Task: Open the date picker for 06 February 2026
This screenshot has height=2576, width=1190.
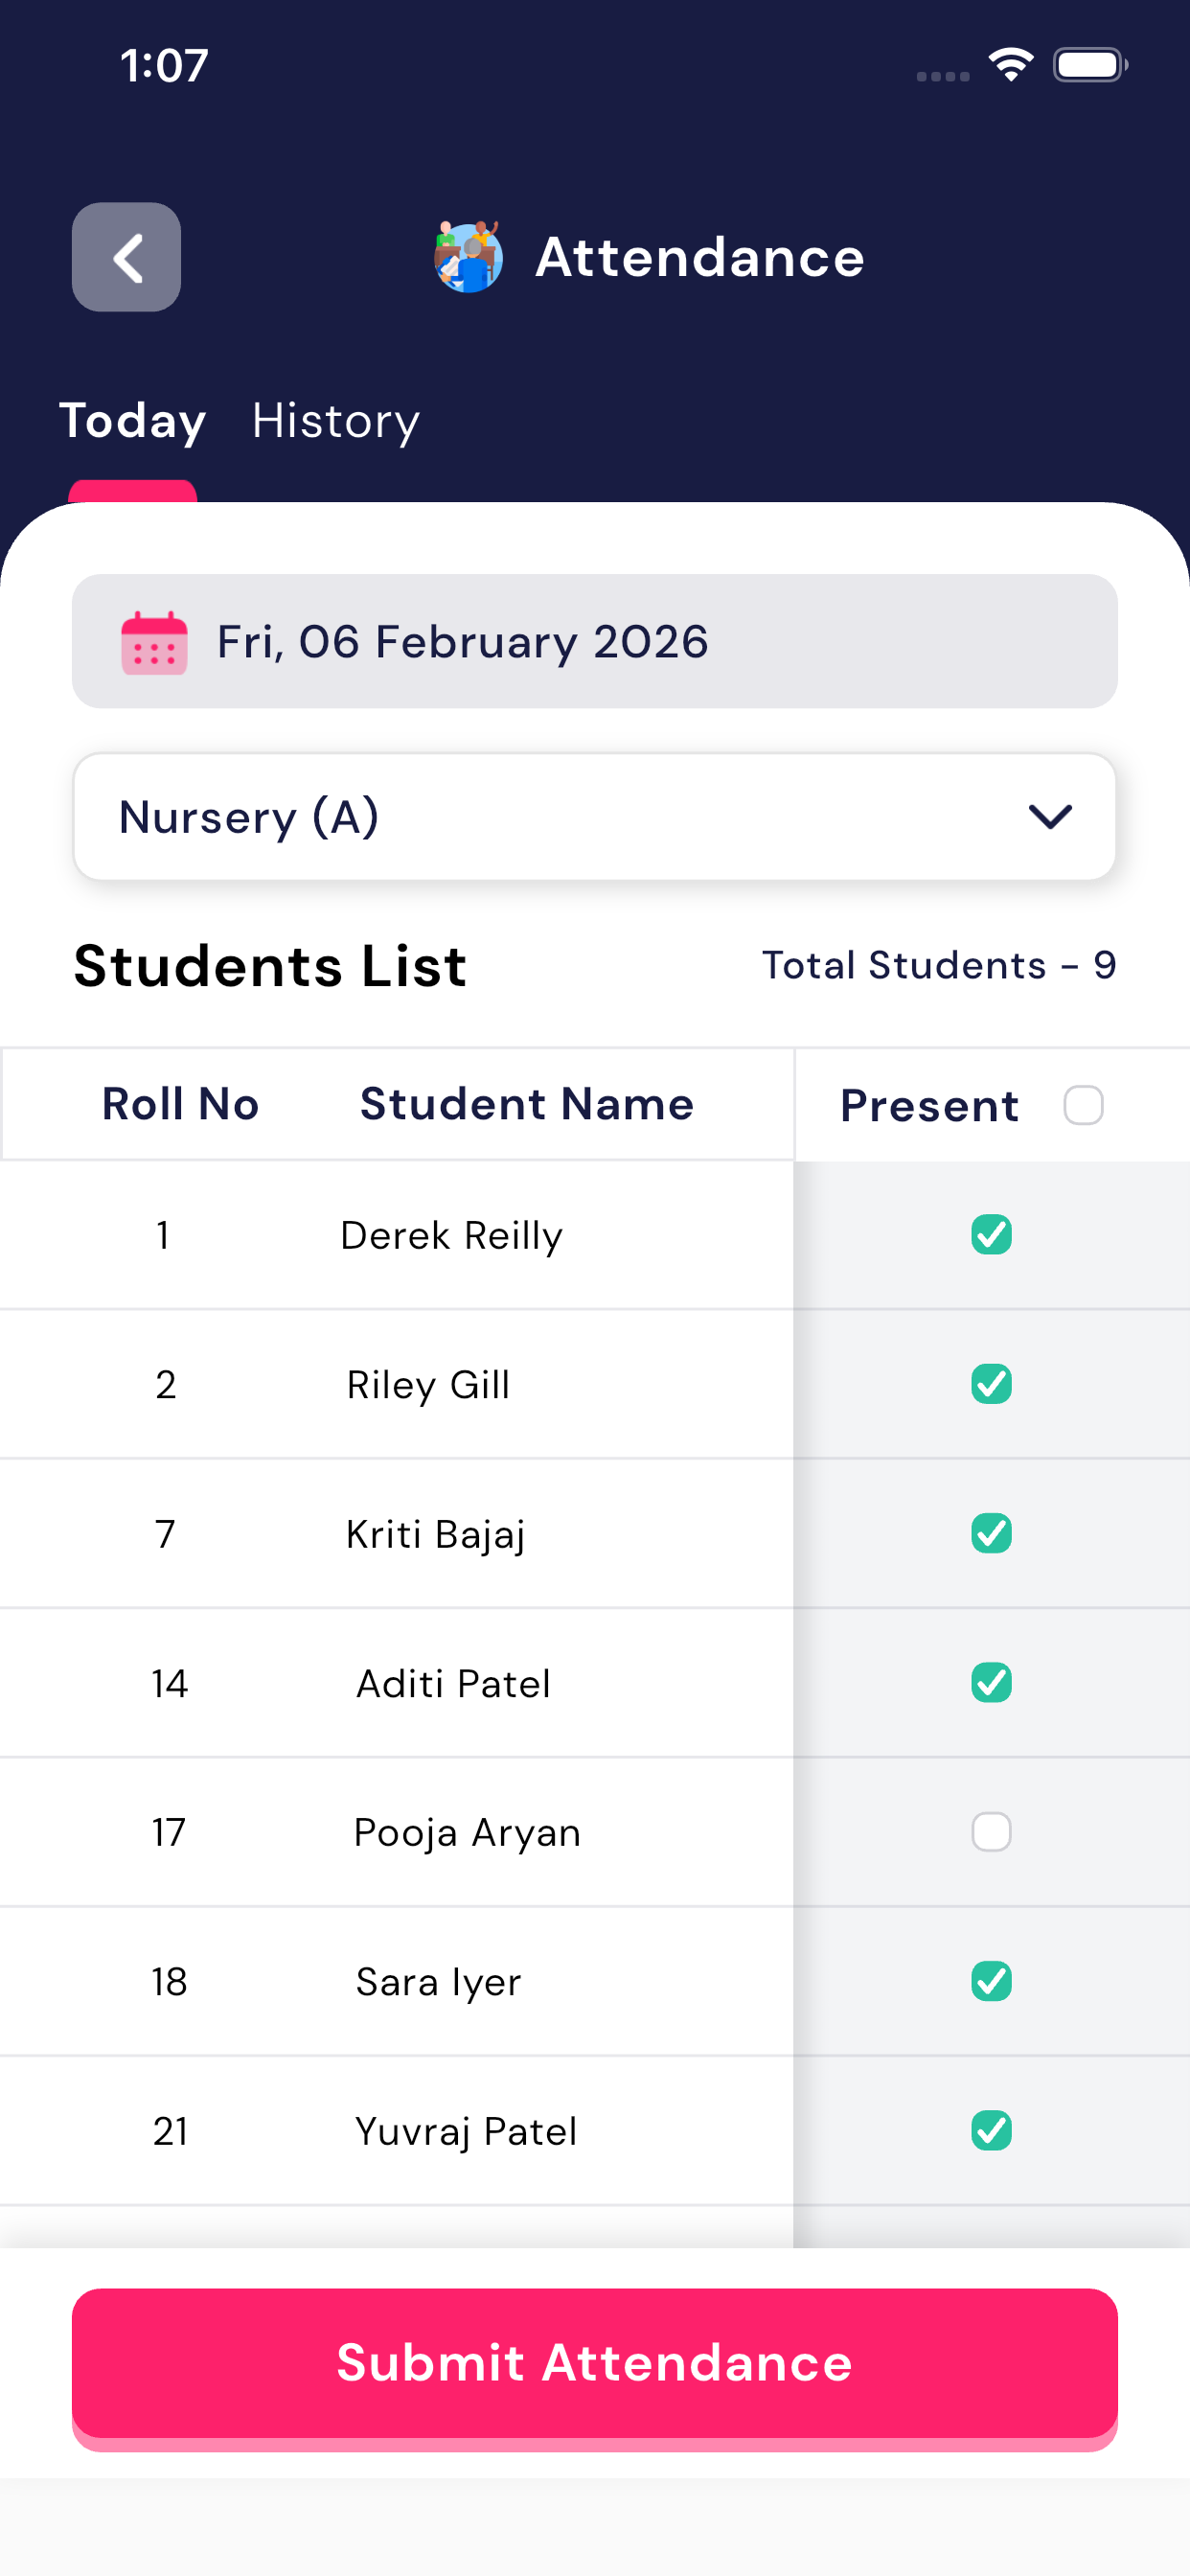Action: [x=594, y=642]
